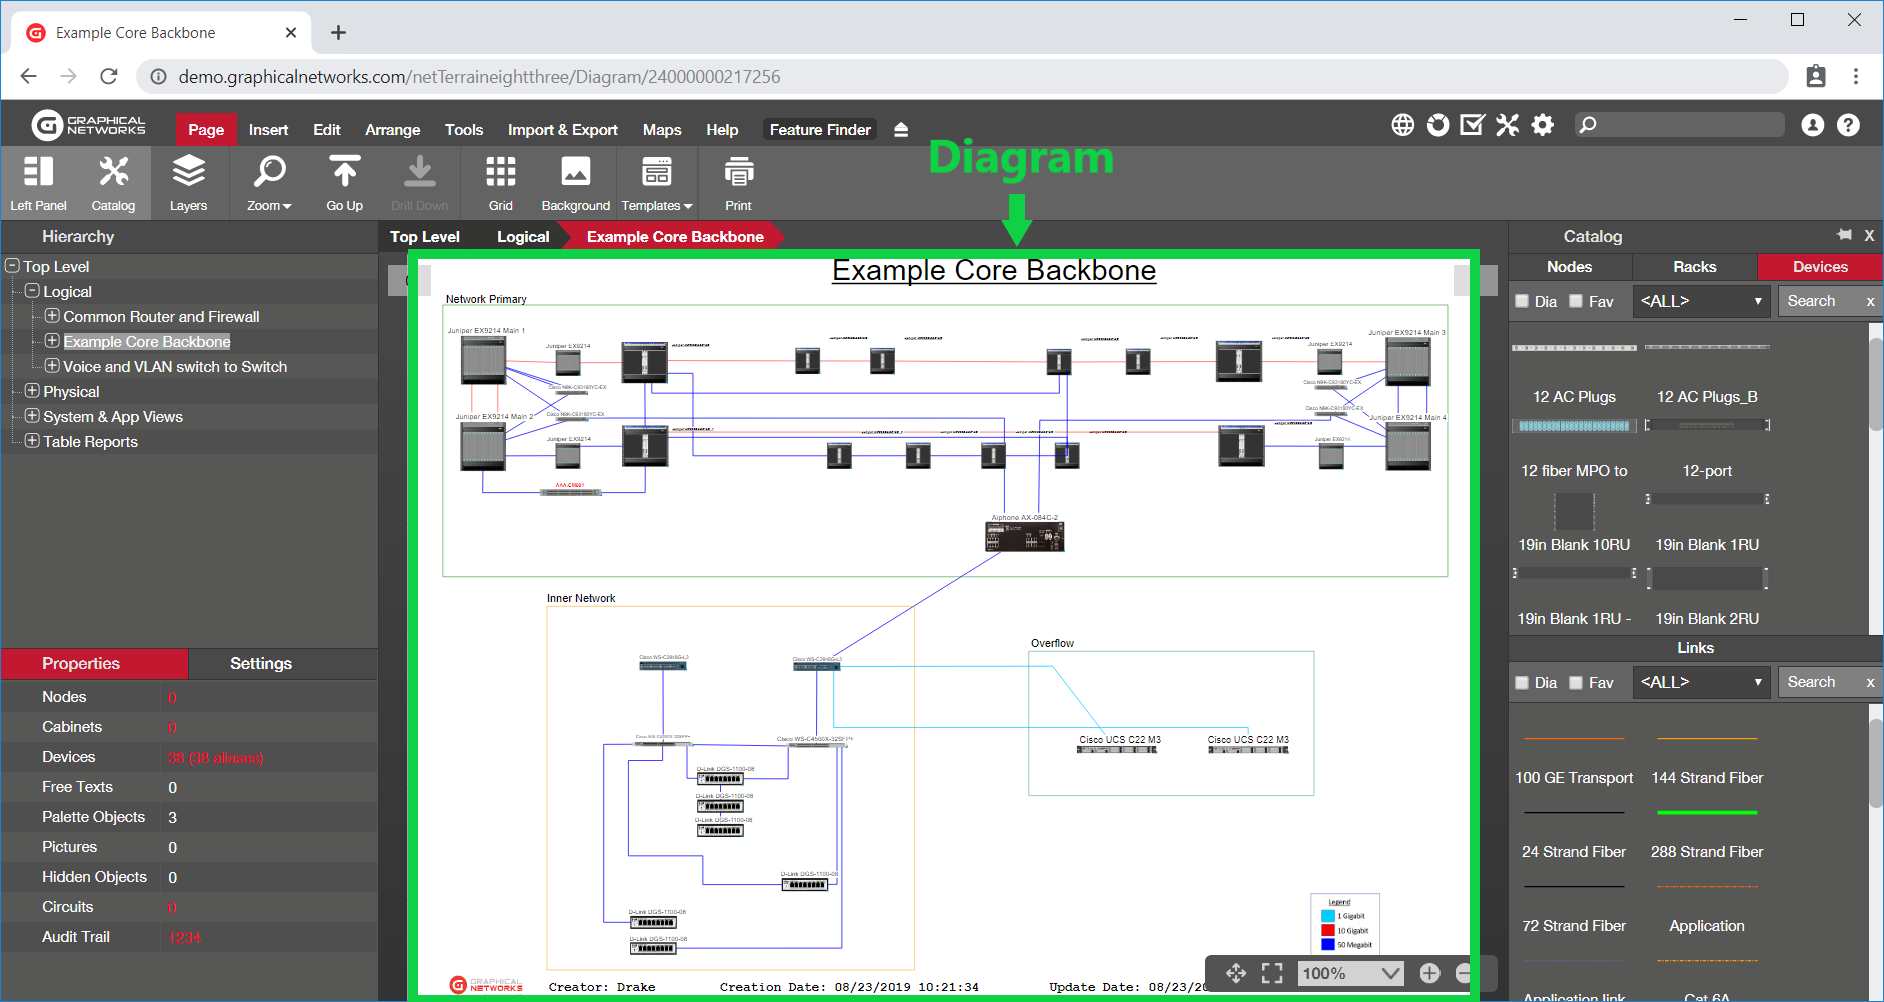Enable the Fav checkbox in Links section

(x=1576, y=682)
